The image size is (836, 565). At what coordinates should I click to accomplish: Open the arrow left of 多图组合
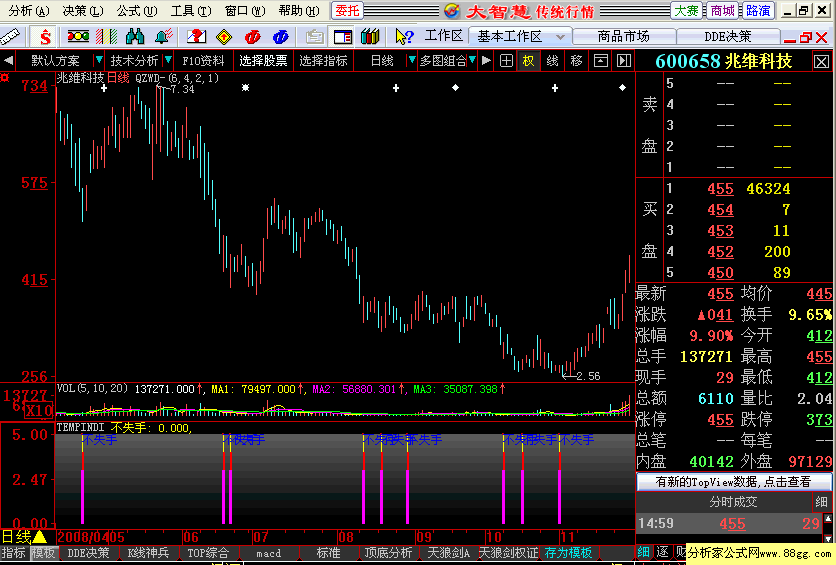click(412, 60)
